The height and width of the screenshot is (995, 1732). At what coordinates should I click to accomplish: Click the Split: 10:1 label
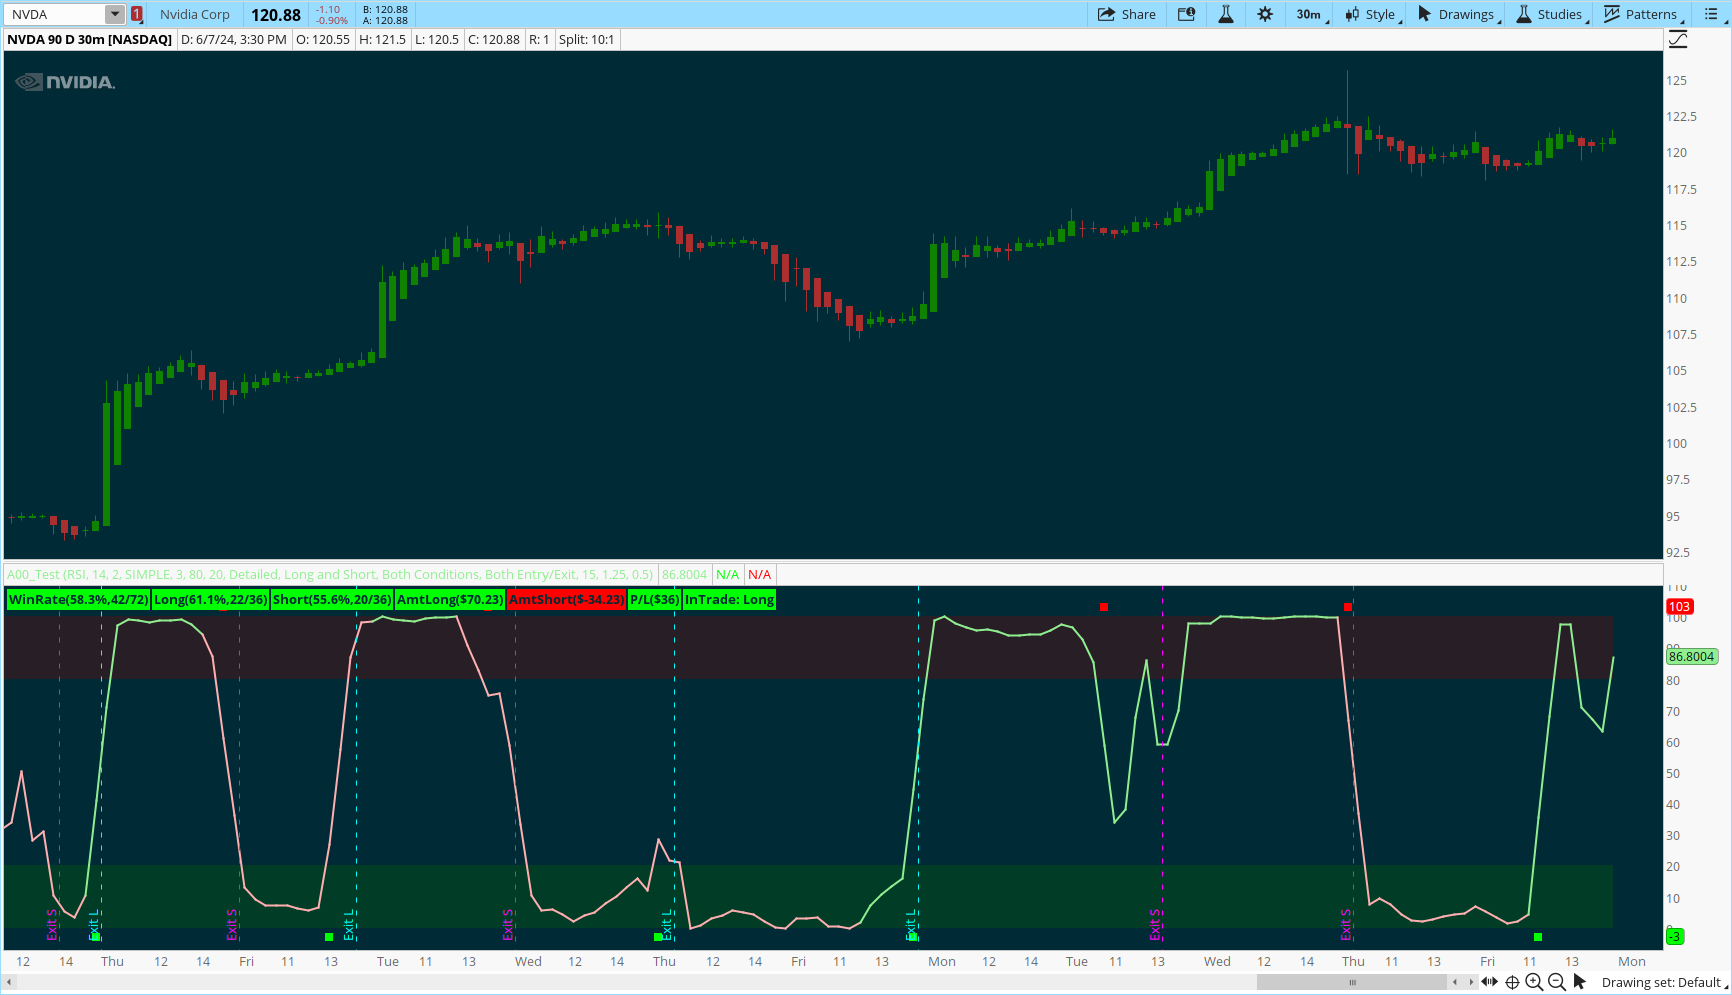coord(586,39)
